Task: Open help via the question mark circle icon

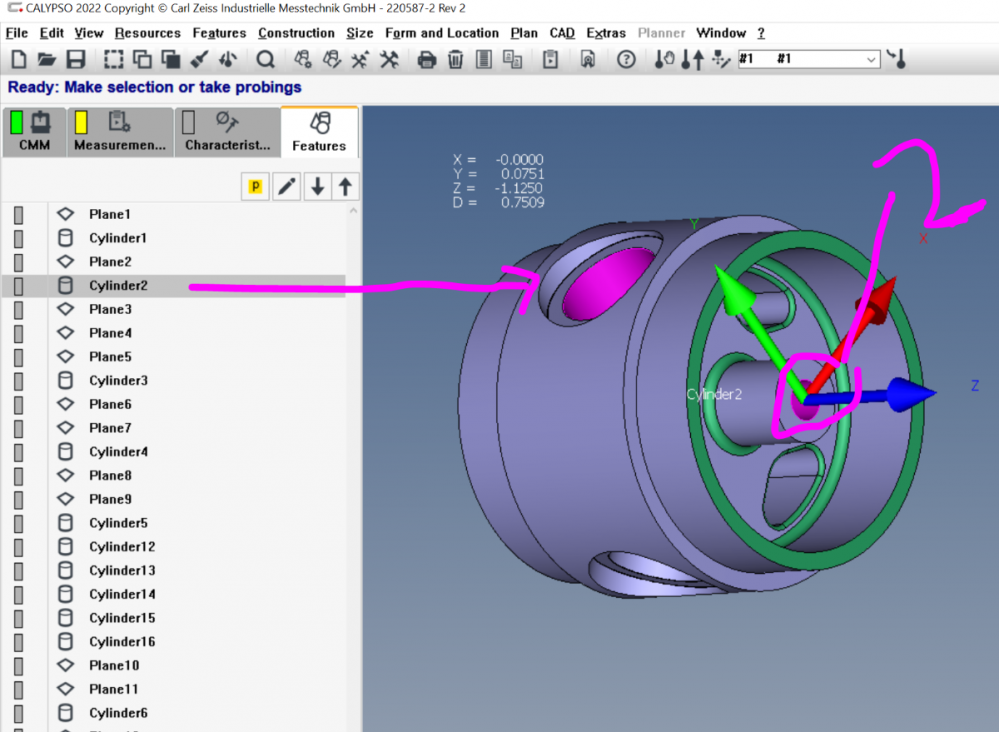Action: click(626, 59)
